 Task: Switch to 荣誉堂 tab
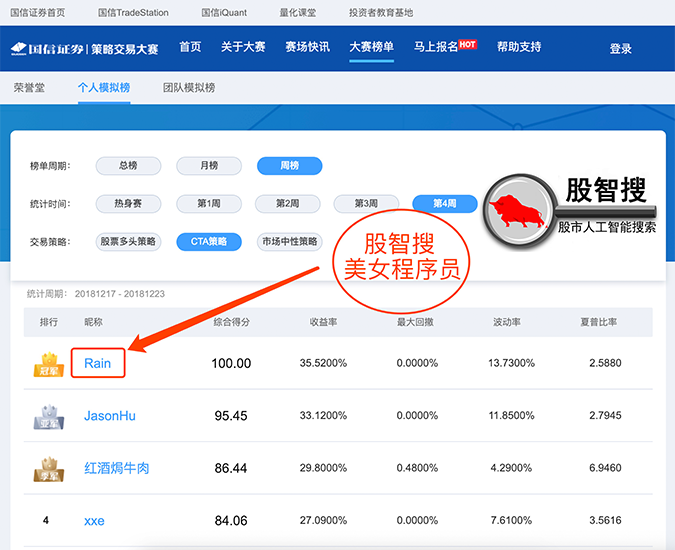(x=29, y=87)
